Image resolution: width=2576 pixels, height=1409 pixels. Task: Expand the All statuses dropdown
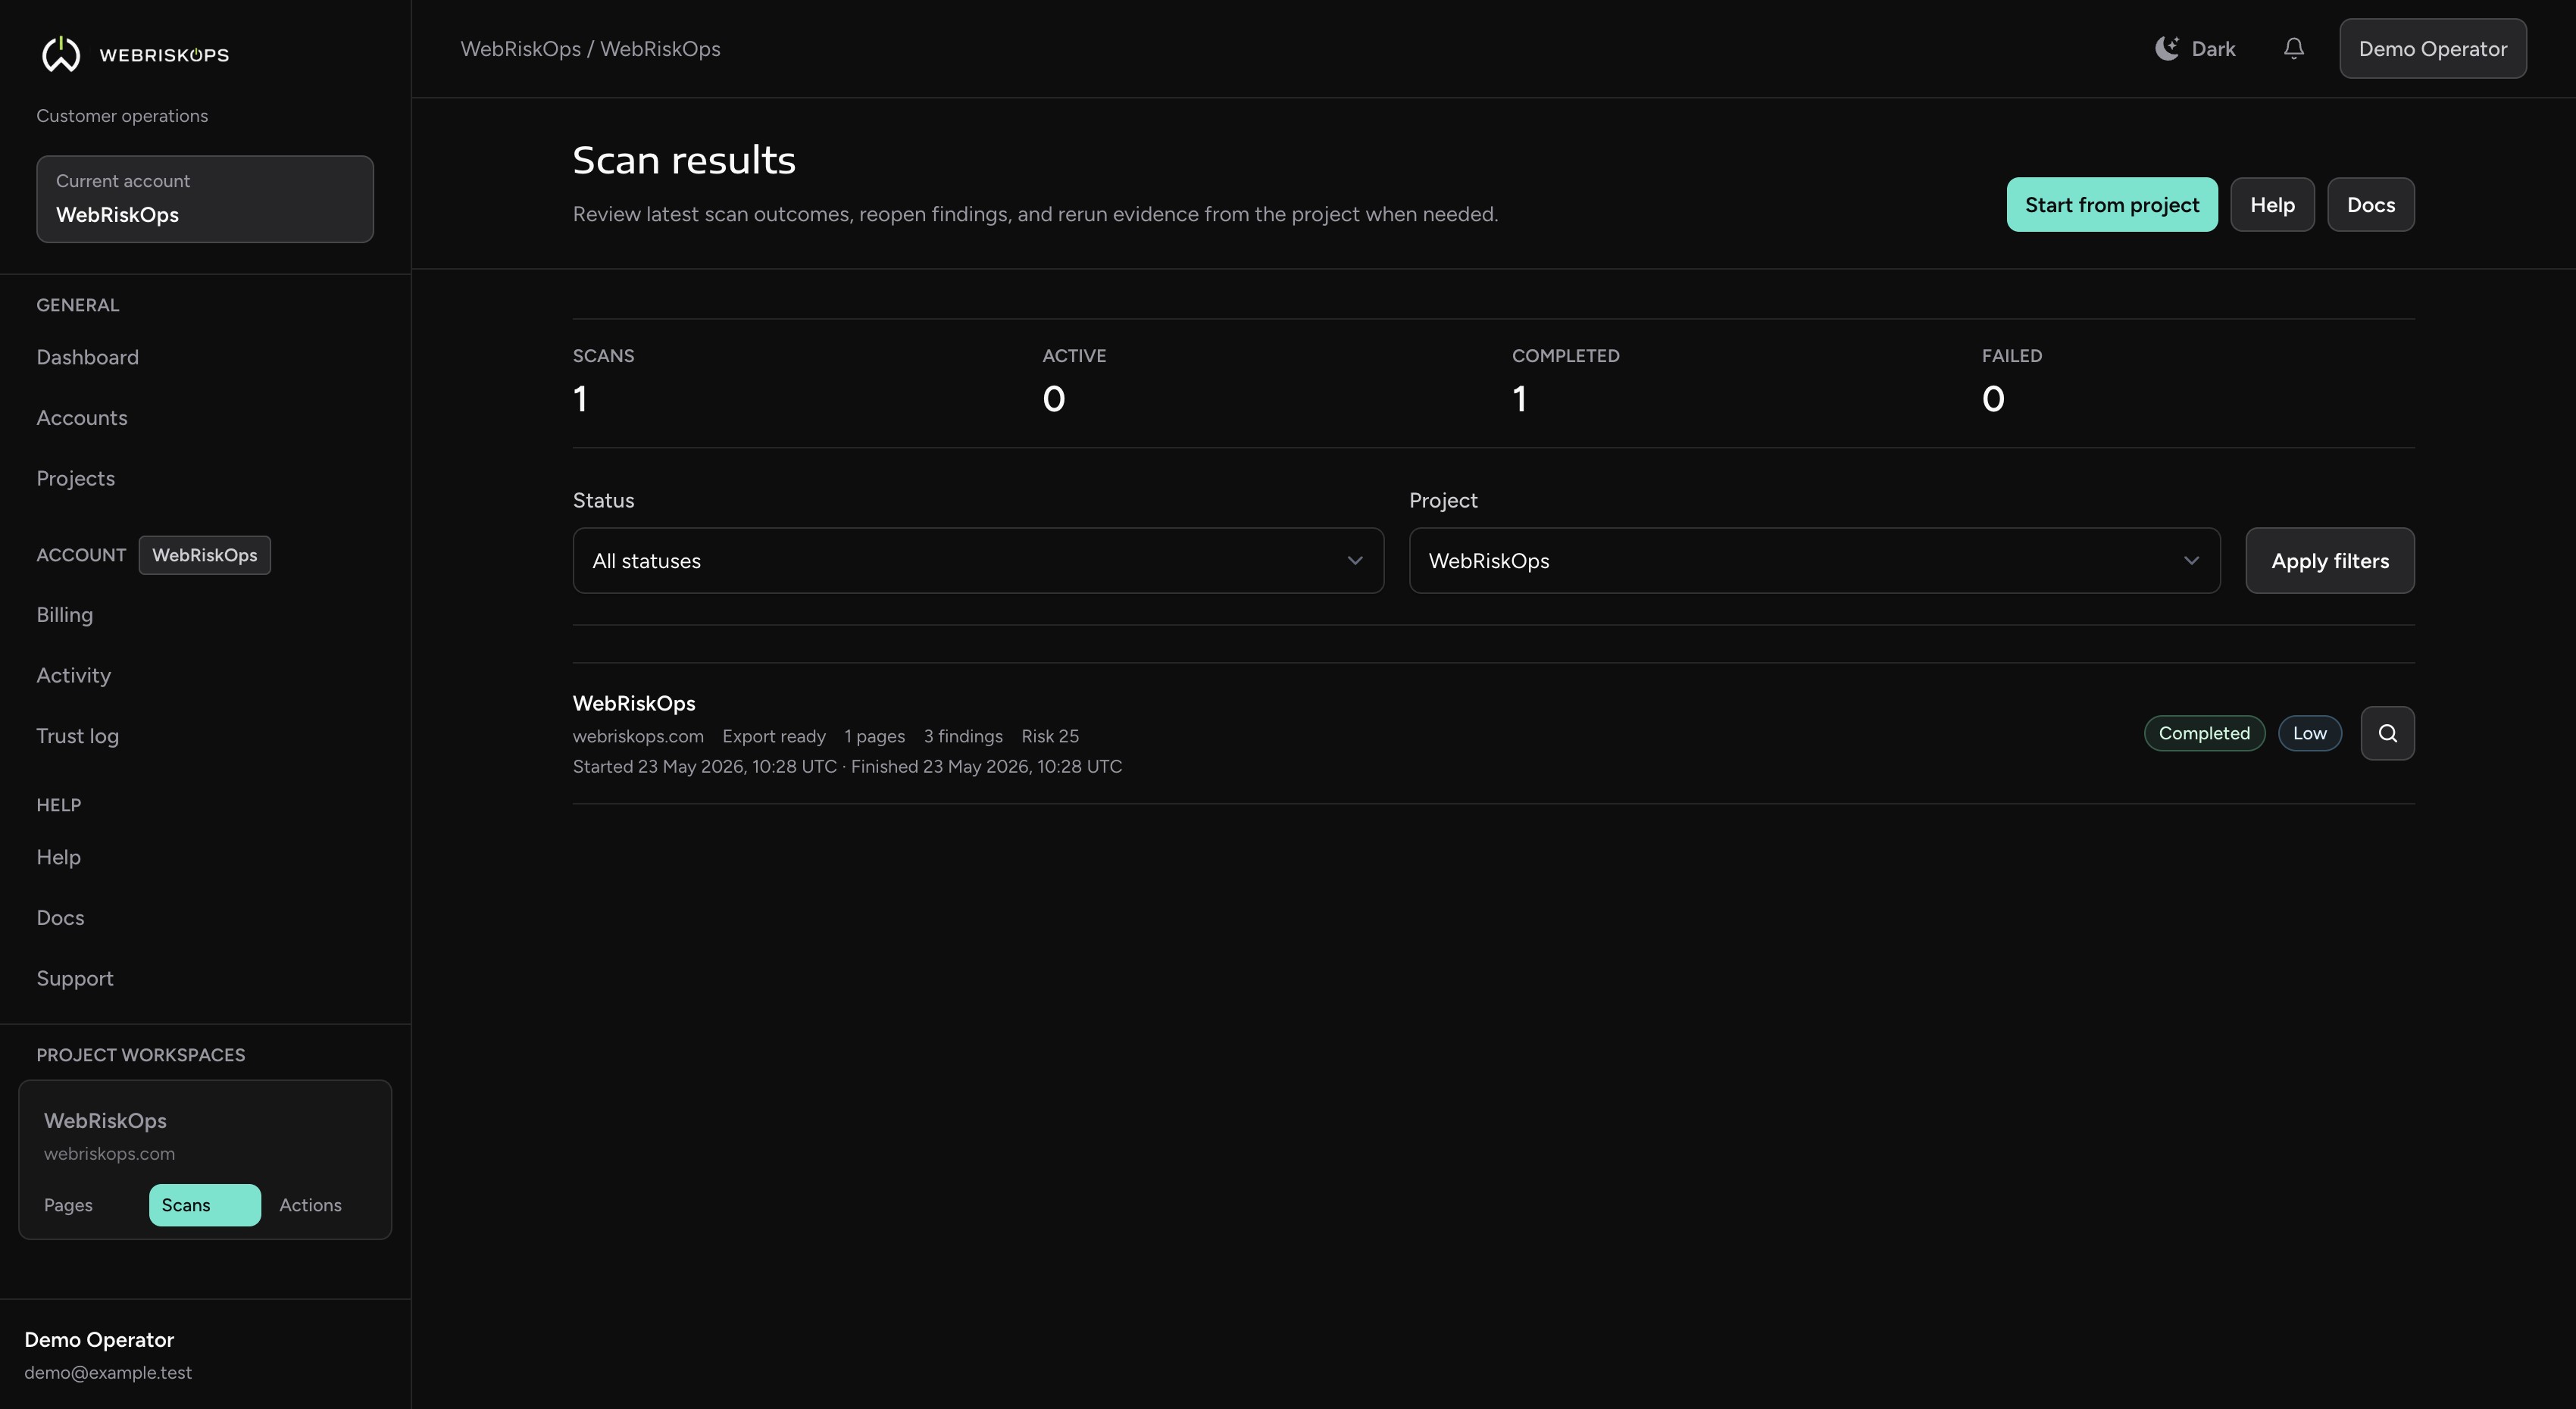point(978,561)
